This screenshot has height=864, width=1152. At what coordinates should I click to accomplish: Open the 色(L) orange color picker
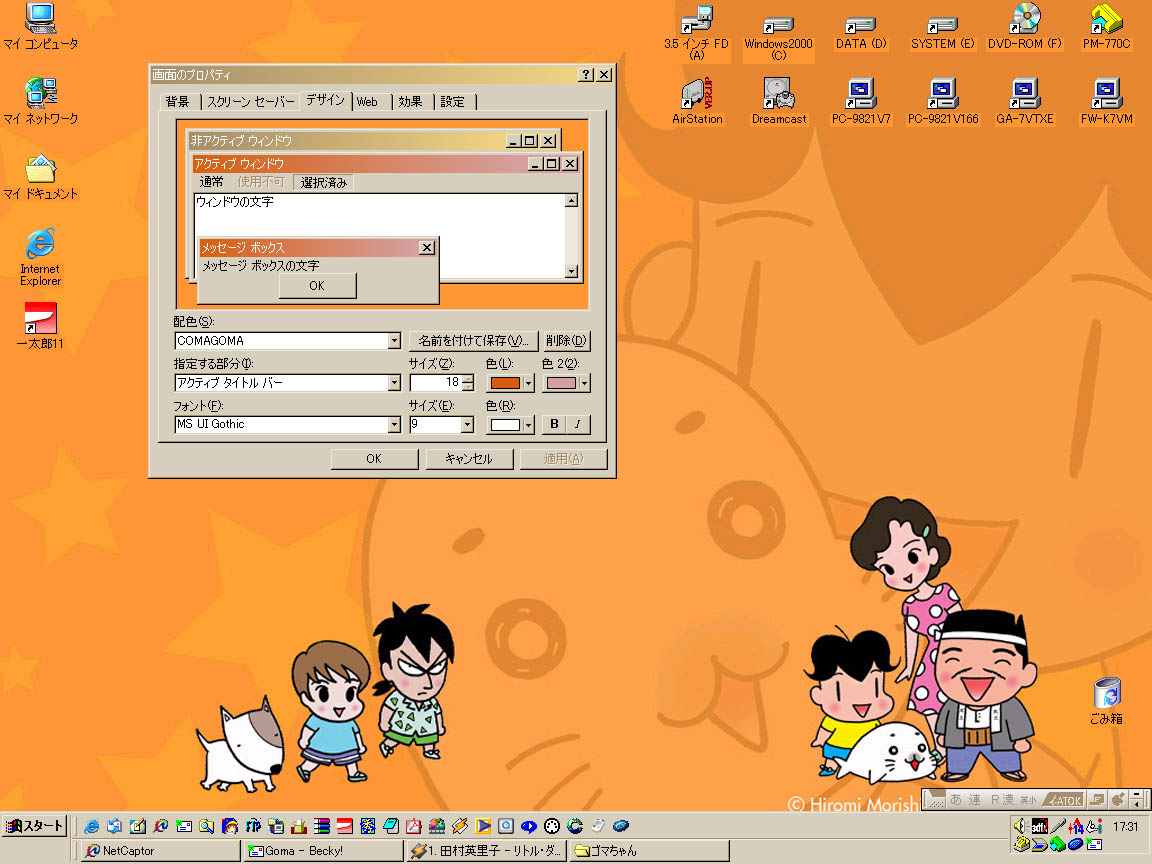[x=511, y=383]
